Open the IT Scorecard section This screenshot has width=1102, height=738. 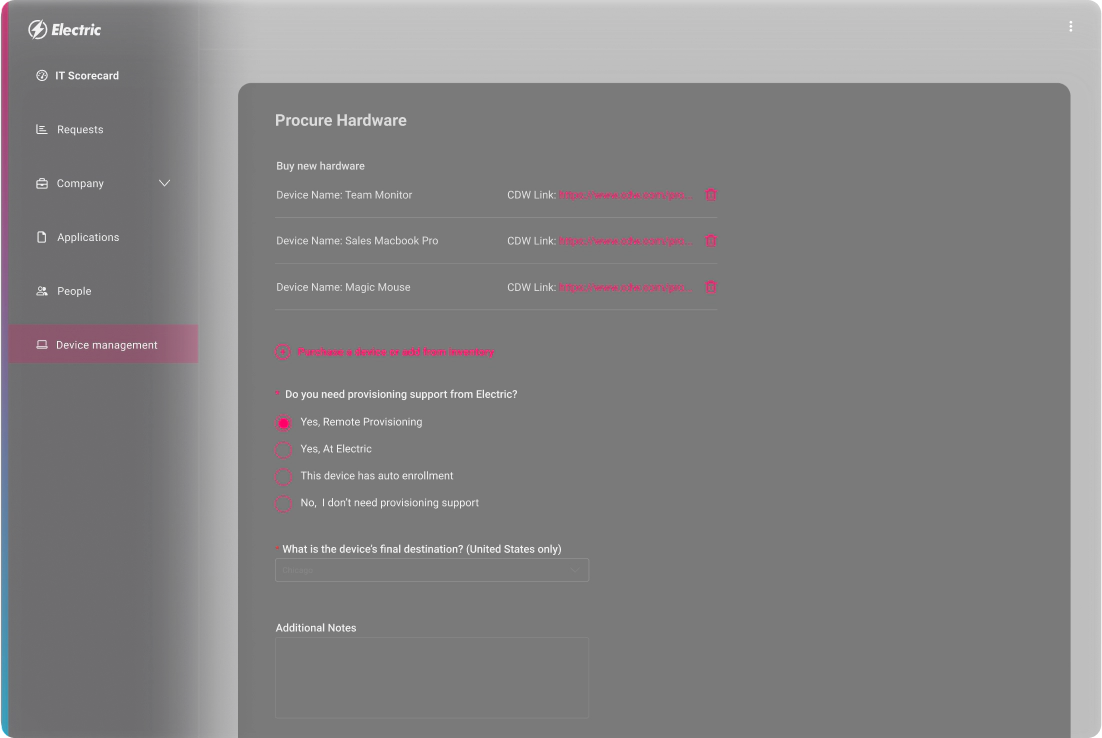coord(87,75)
